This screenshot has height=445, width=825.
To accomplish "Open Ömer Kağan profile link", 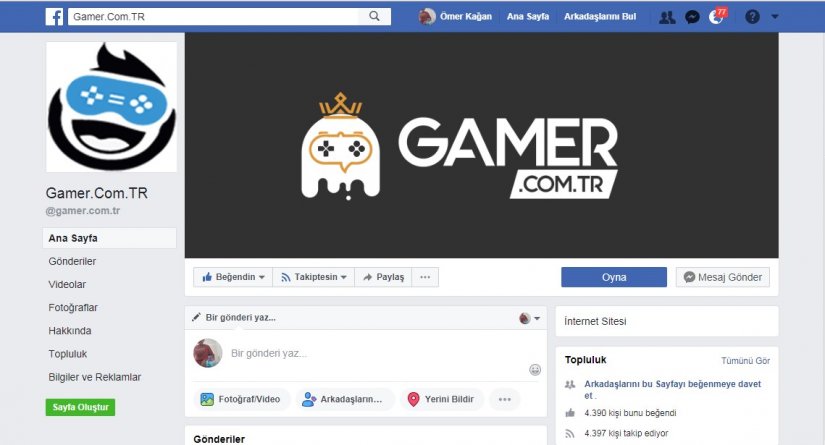I will pos(466,16).
